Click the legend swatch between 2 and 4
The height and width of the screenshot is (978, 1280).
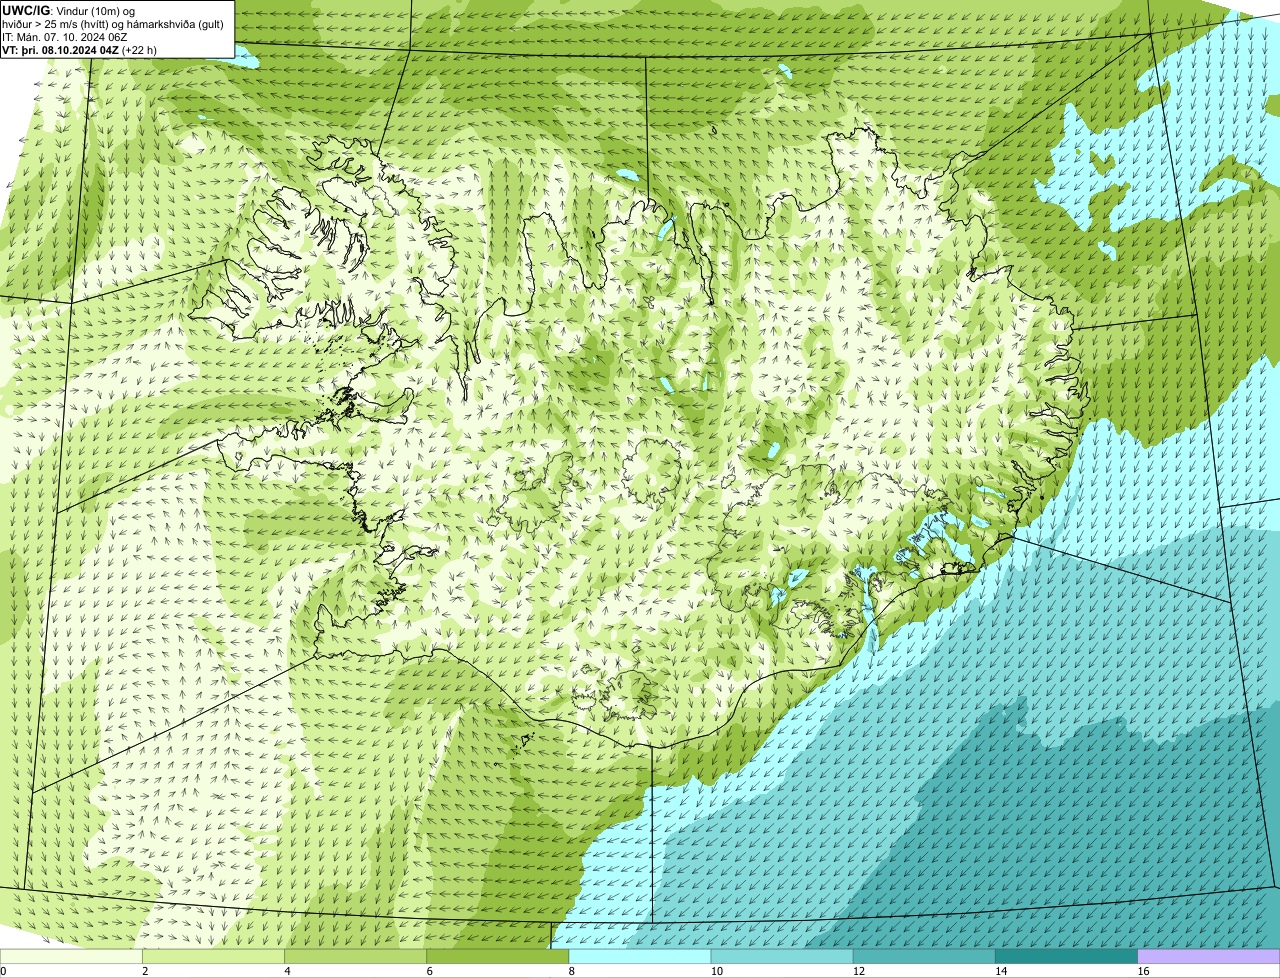point(213,956)
